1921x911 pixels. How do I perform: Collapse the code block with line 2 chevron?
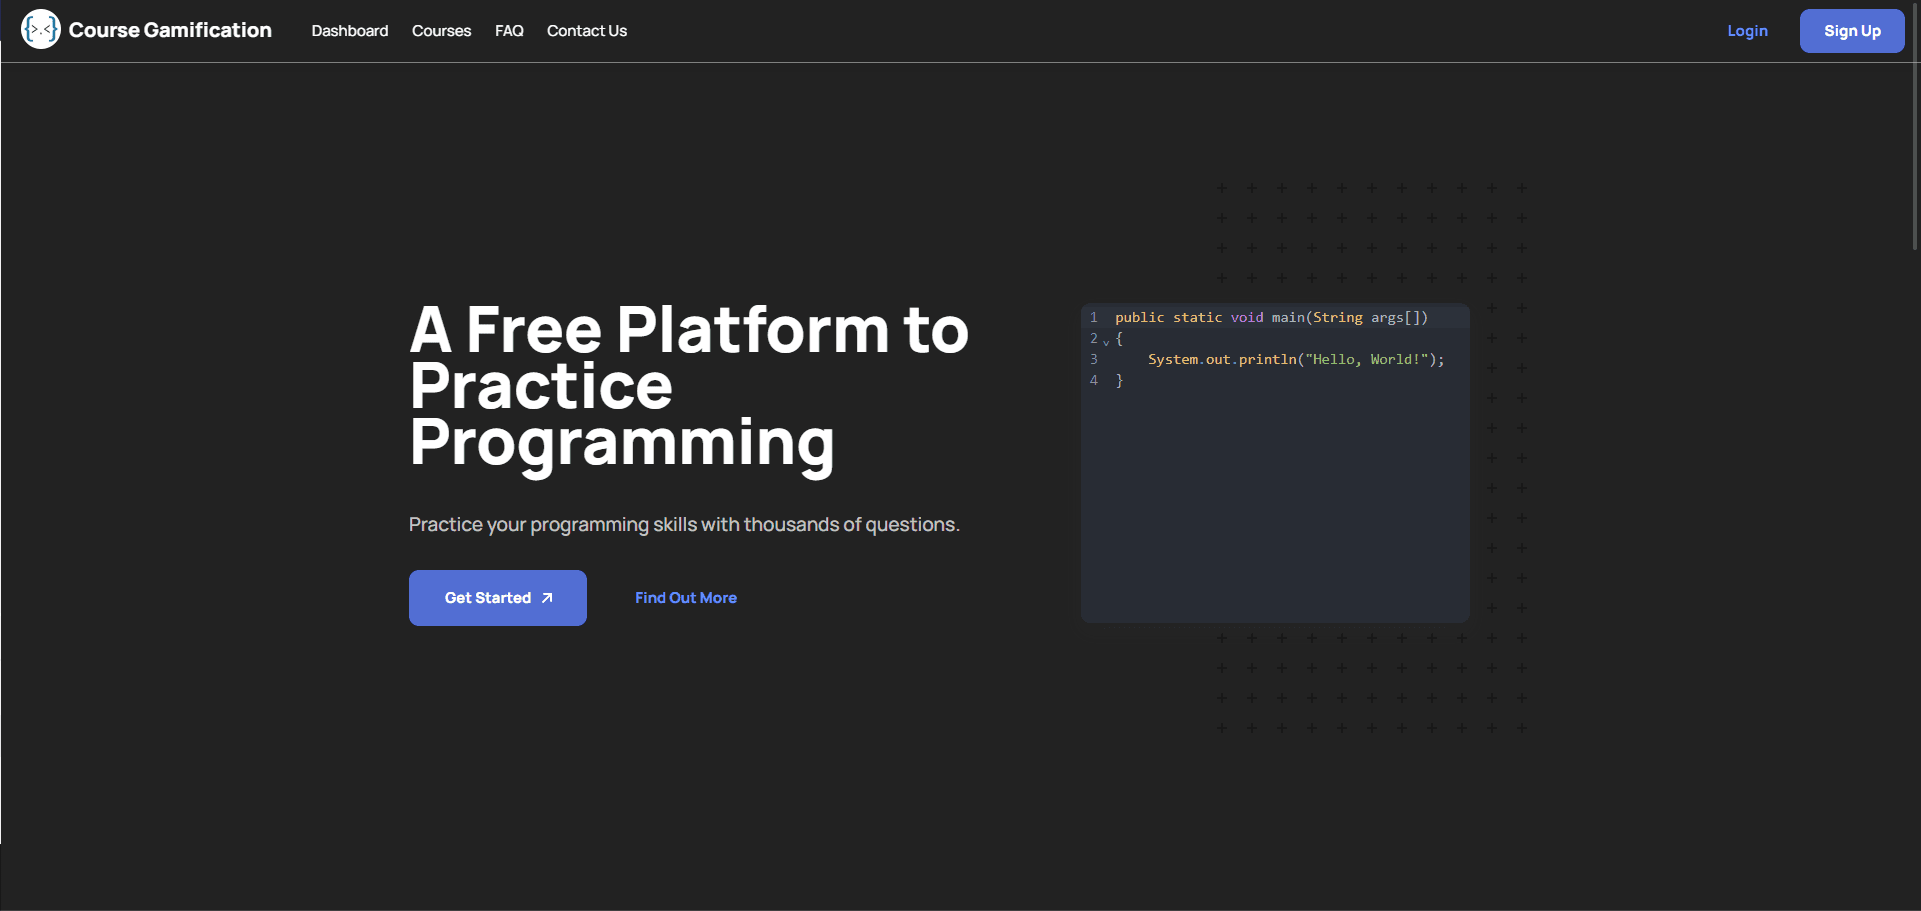1105,340
